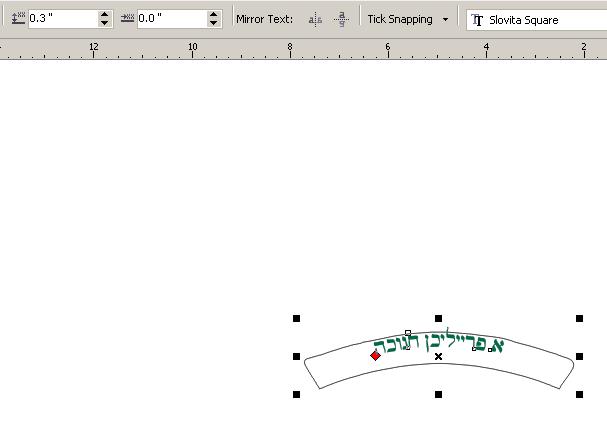Click the red diamond text offset handle
Viewport: 607px width, 434px height.
coord(375,355)
